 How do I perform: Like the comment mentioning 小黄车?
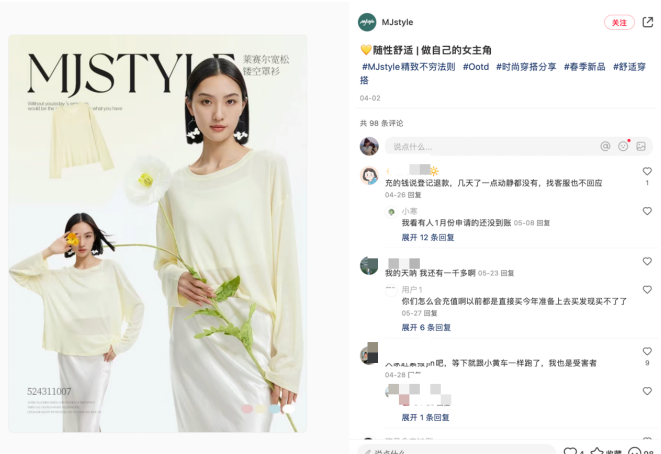(x=647, y=351)
